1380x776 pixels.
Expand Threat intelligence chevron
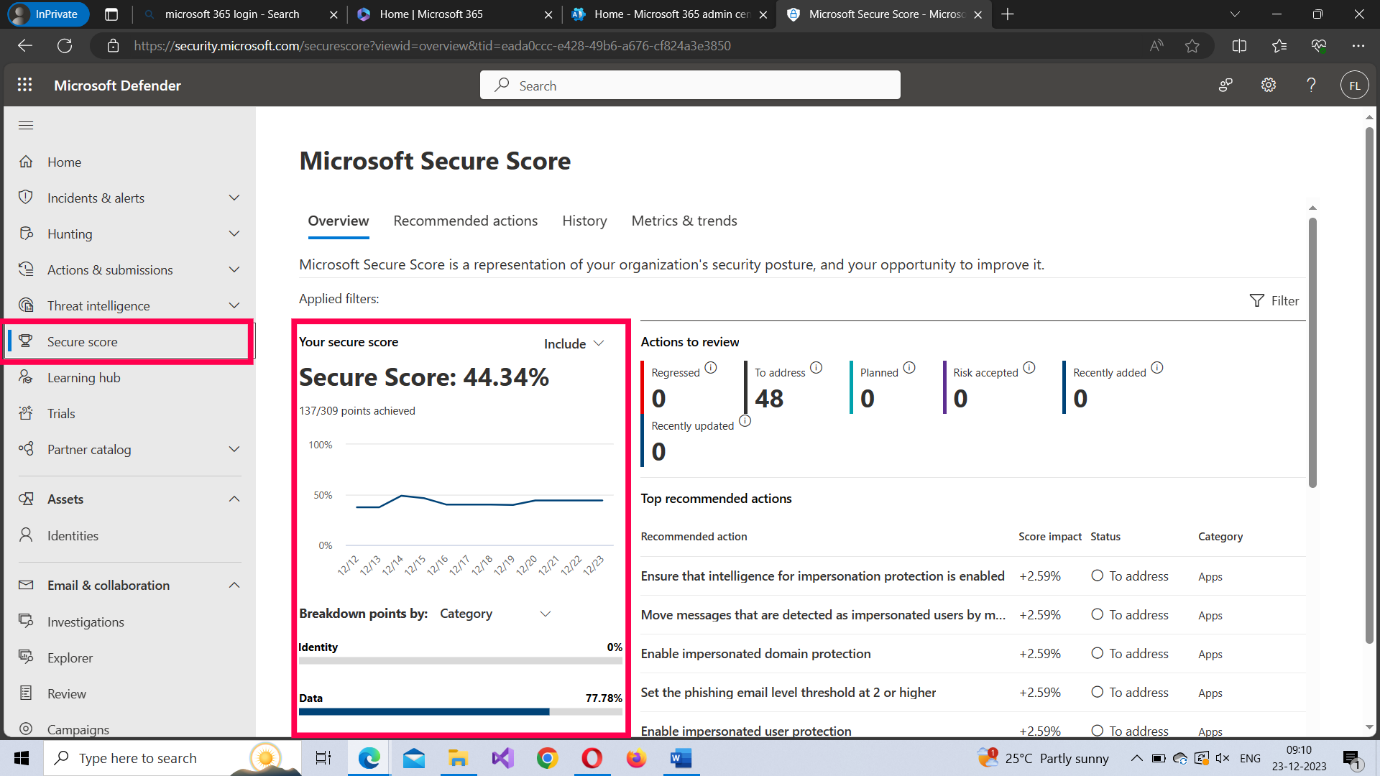point(234,305)
